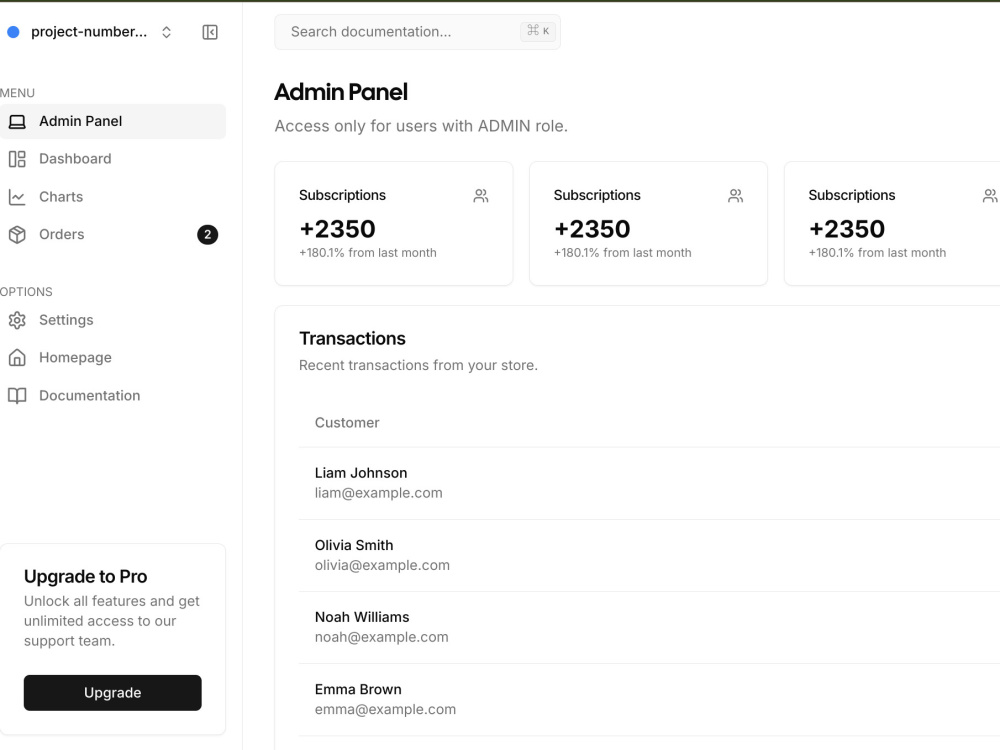Click the Dashboard layout icon
Screen dimensions: 1000x750
coord(16,158)
